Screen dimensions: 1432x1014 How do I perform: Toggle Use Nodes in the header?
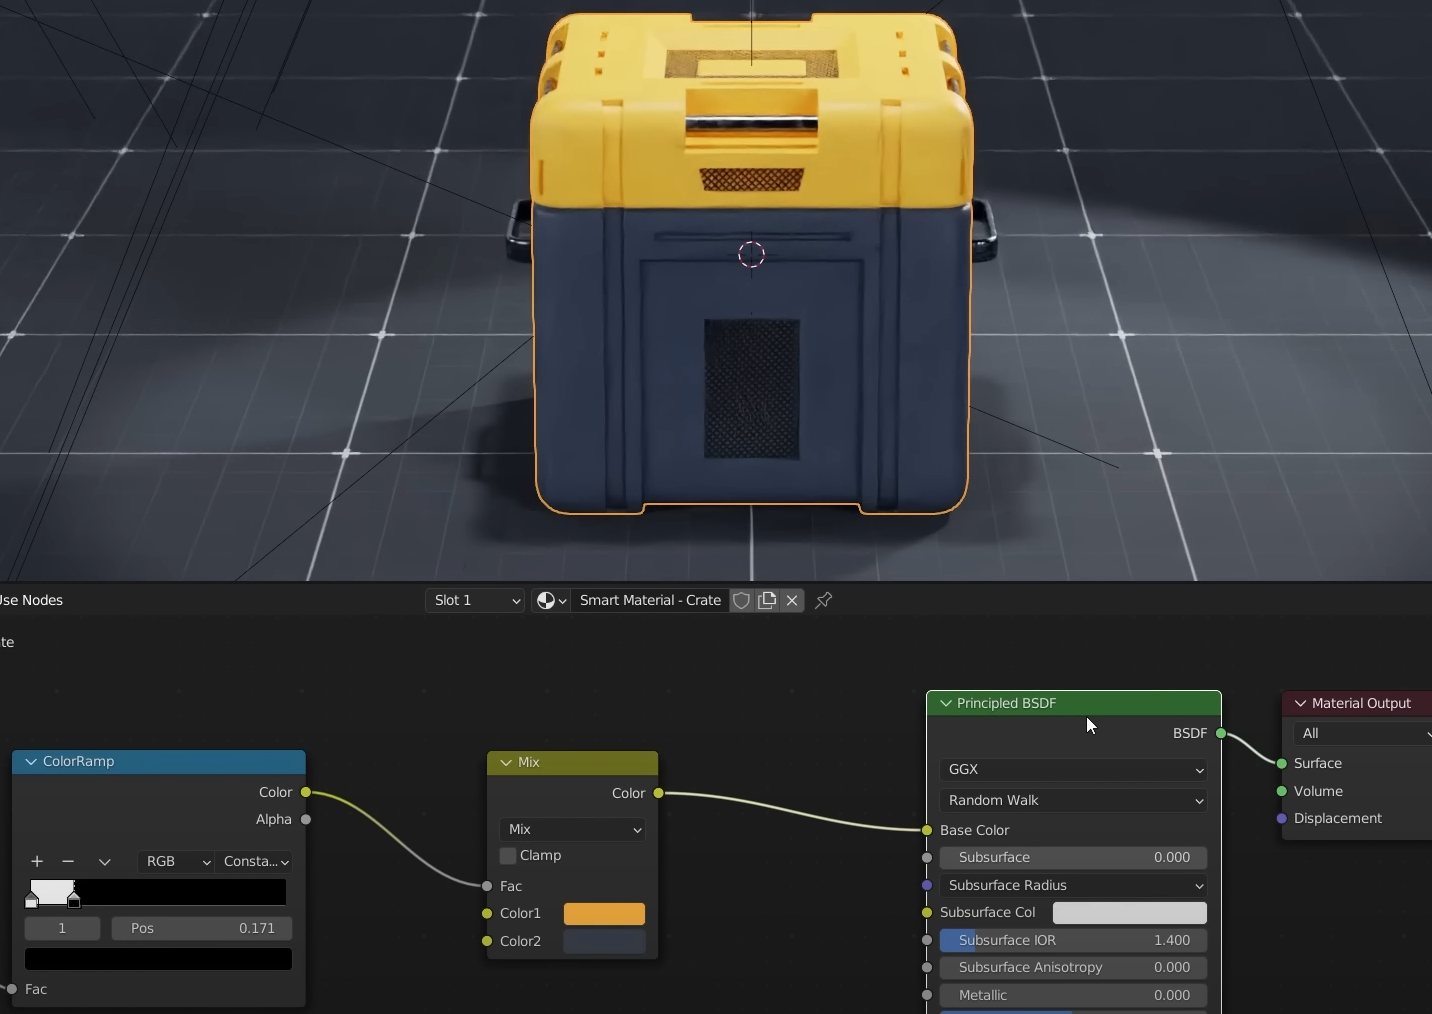tap(31, 600)
